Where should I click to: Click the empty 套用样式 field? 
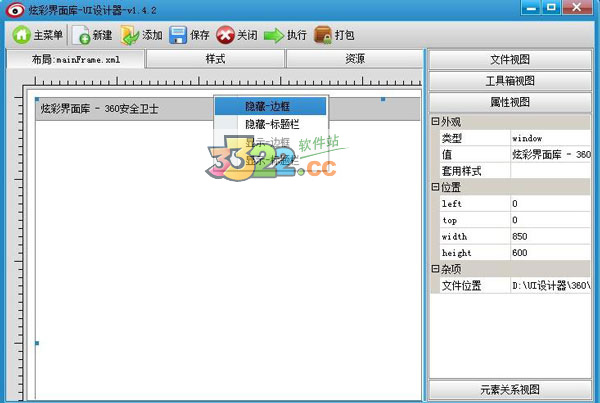(551, 171)
